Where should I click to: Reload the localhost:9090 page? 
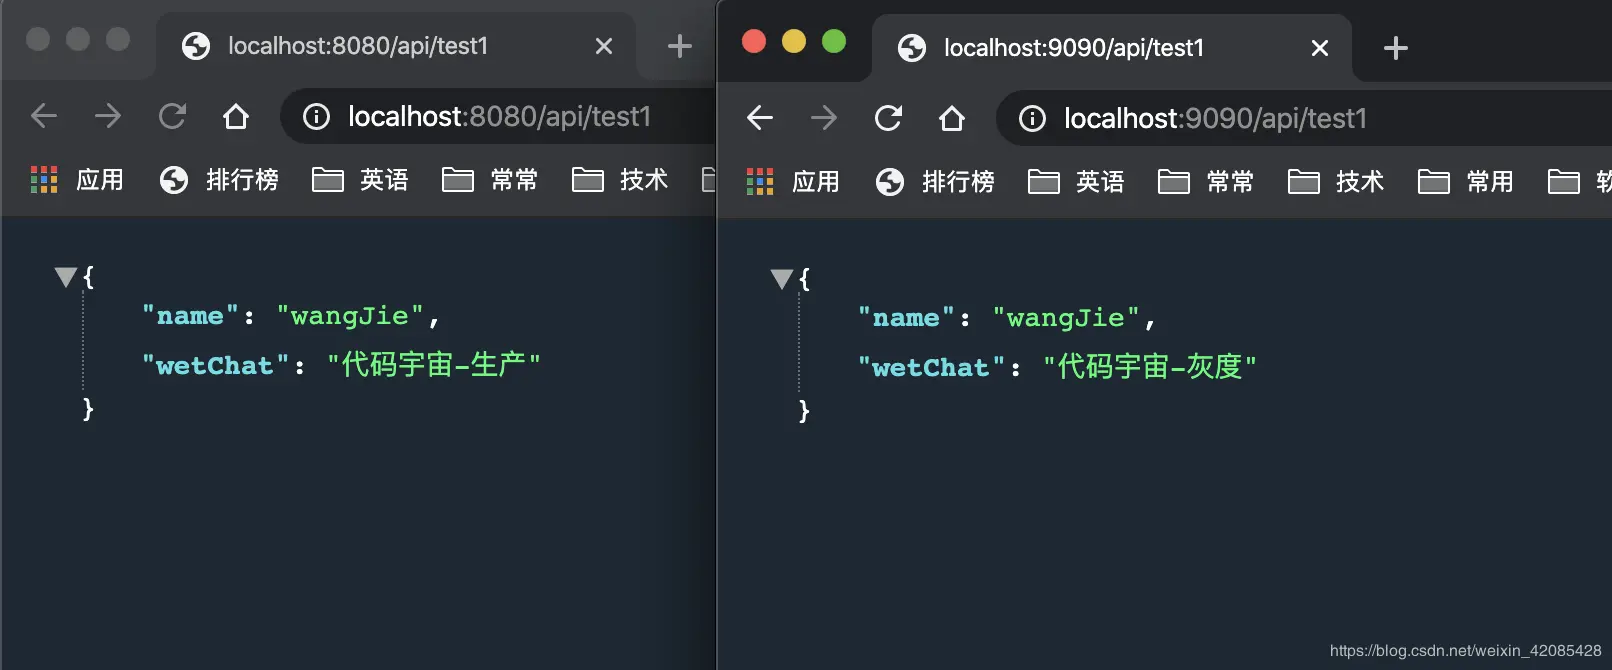click(888, 118)
